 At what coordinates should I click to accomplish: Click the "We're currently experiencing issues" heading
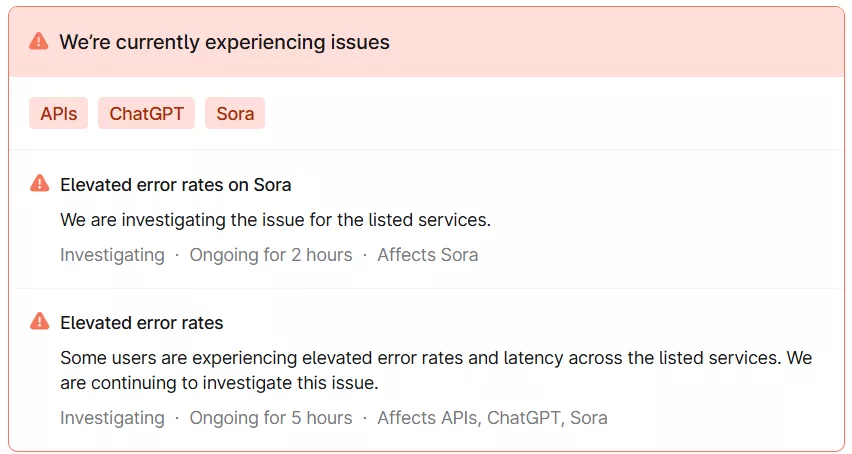pos(224,42)
